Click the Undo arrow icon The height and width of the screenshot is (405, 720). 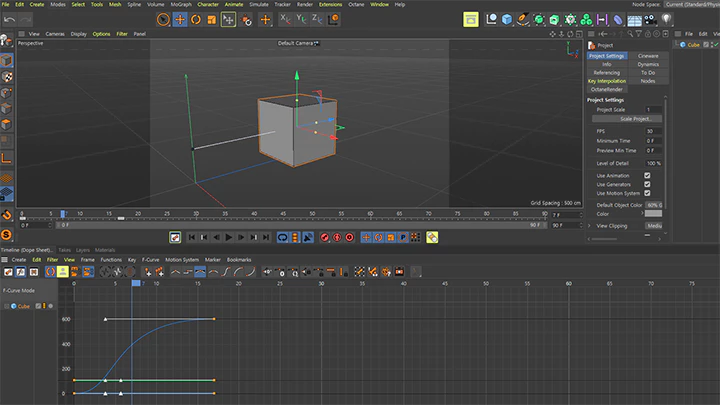pyautogui.click(x=9, y=20)
